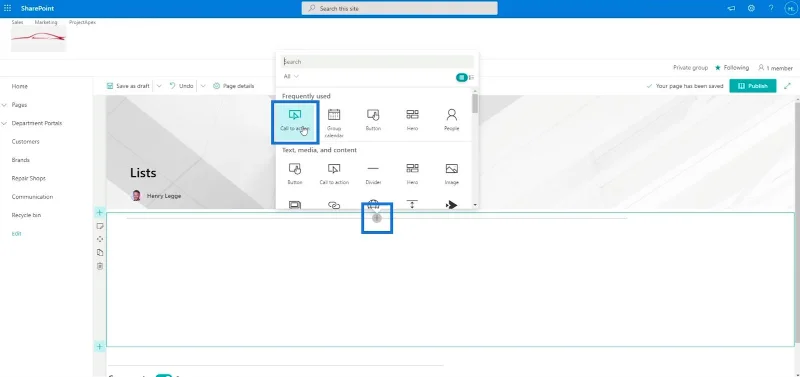Open Communication in left navigation

click(32, 196)
